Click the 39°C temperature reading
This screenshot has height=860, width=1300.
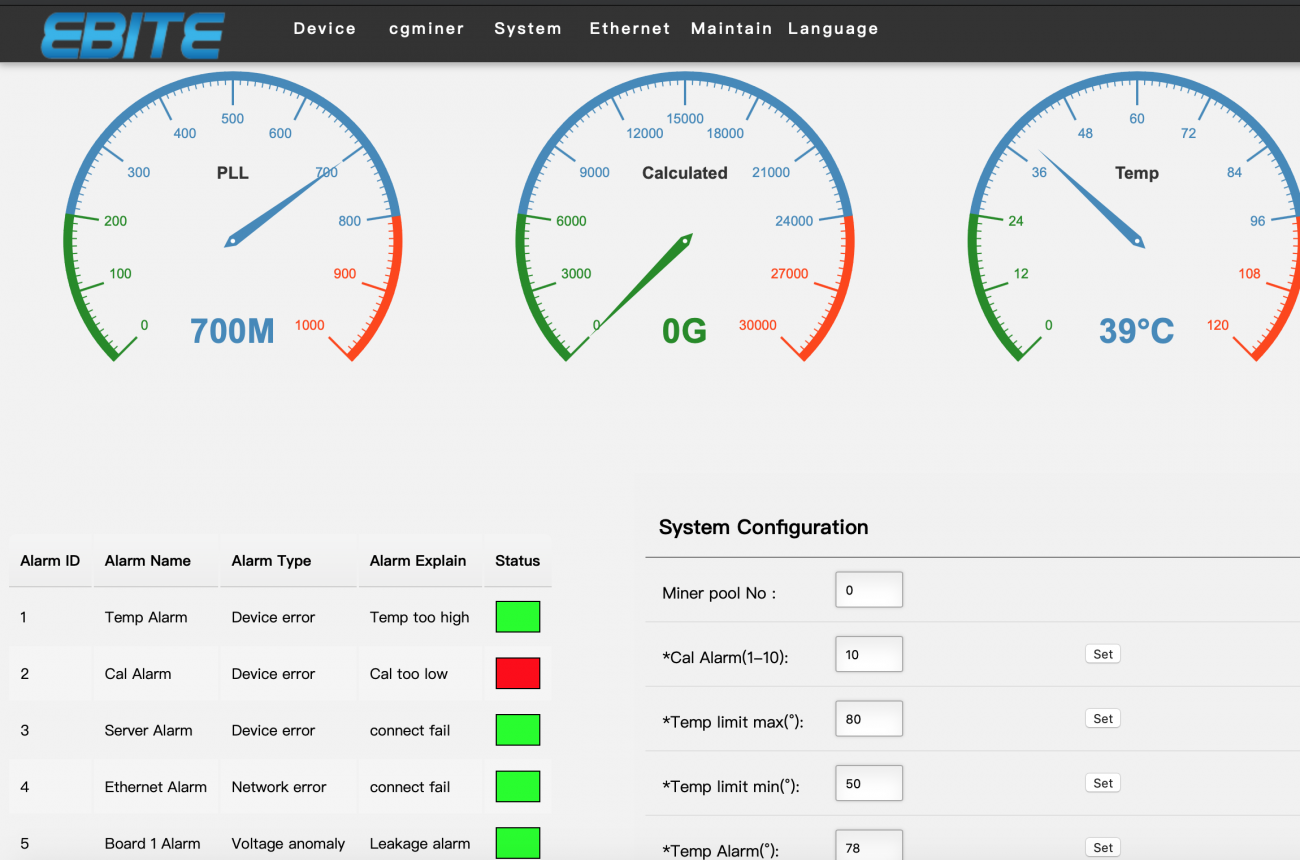click(1136, 331)
